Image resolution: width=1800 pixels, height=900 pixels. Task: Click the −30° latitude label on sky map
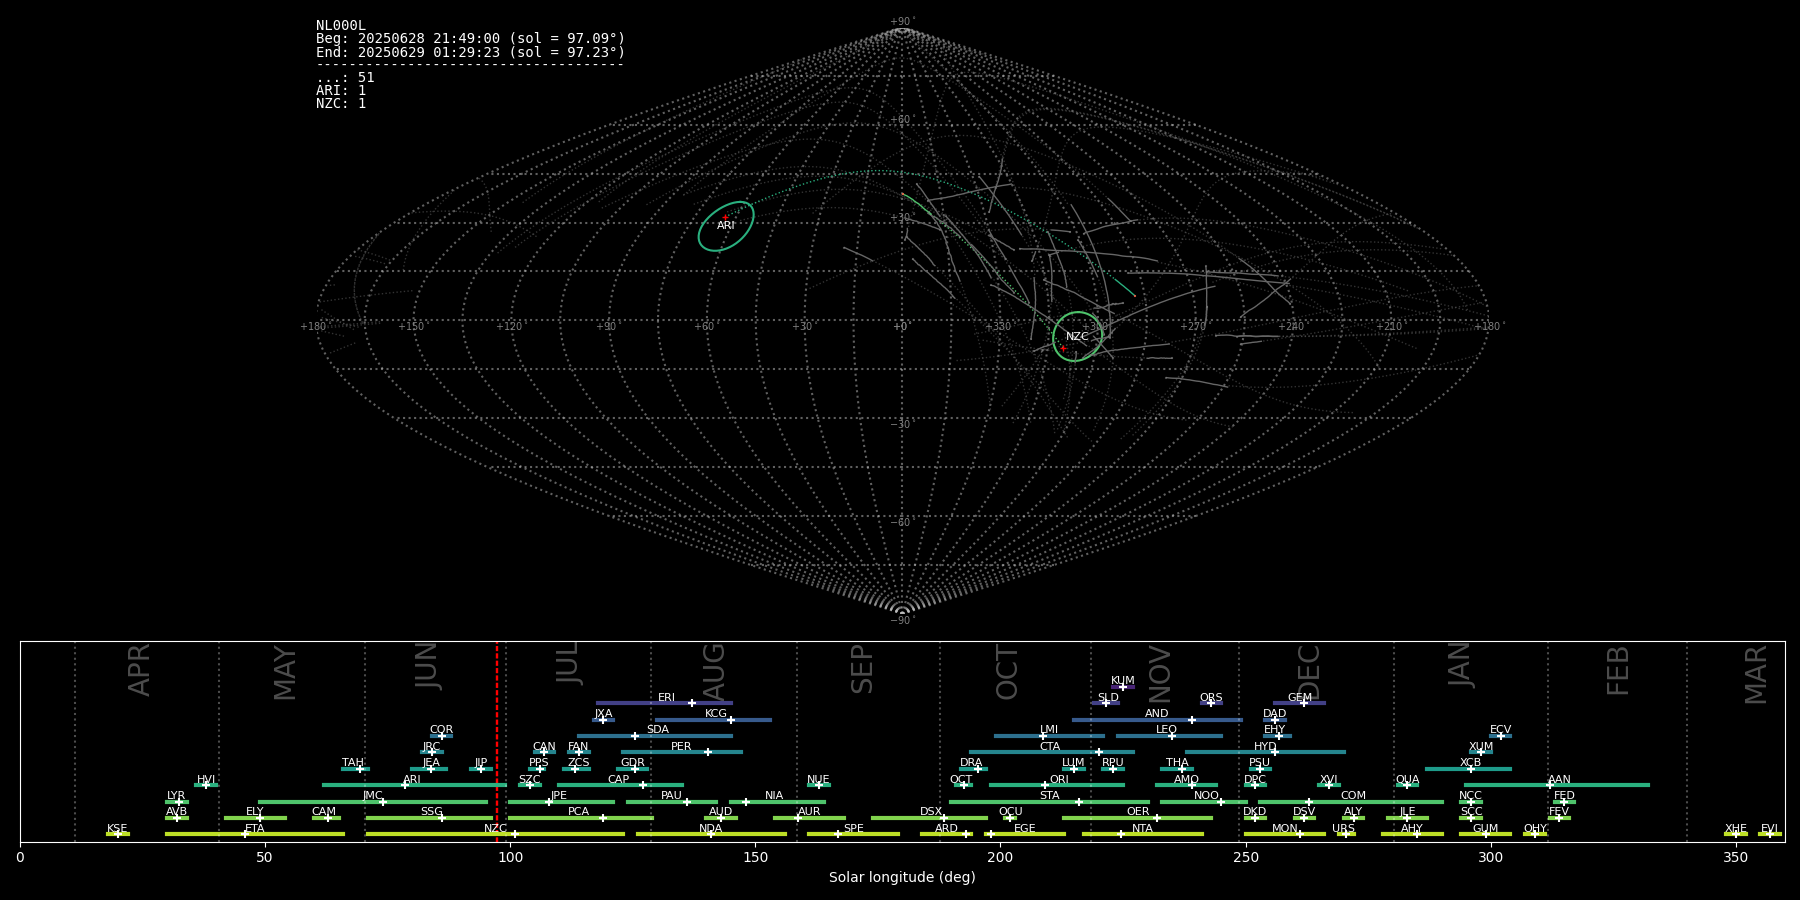[902, 425]
